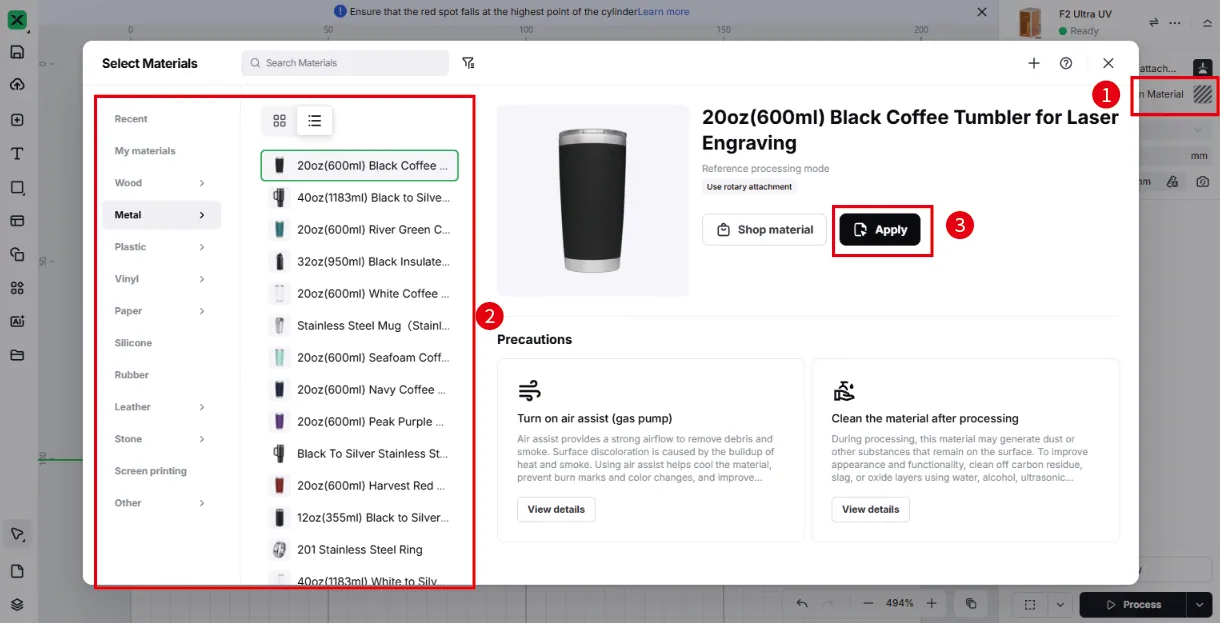Zoom out with the minus button

point(868,604)
